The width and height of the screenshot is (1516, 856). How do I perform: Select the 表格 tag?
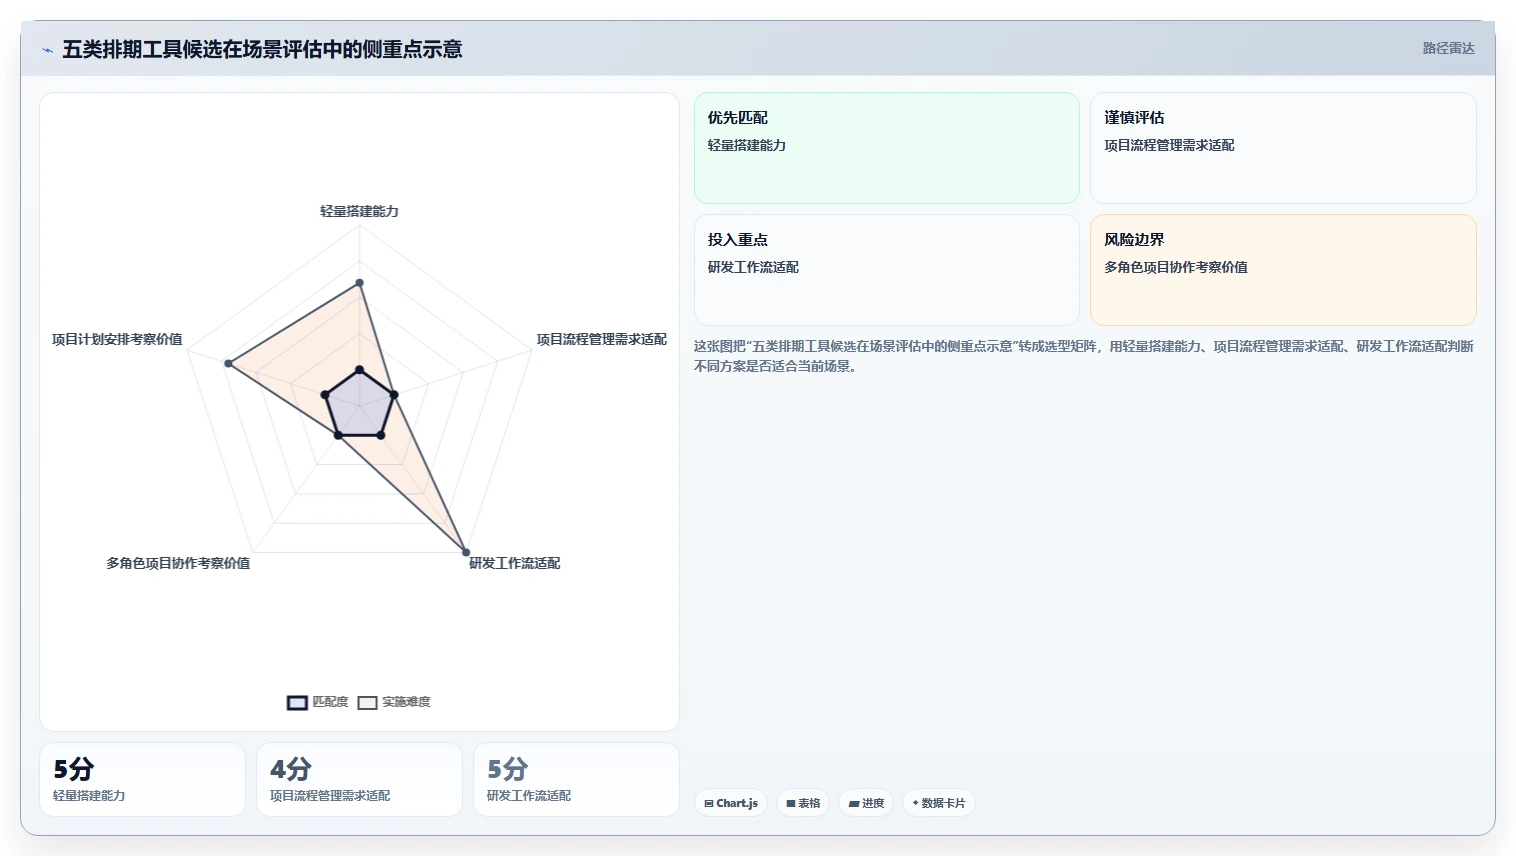803,803
